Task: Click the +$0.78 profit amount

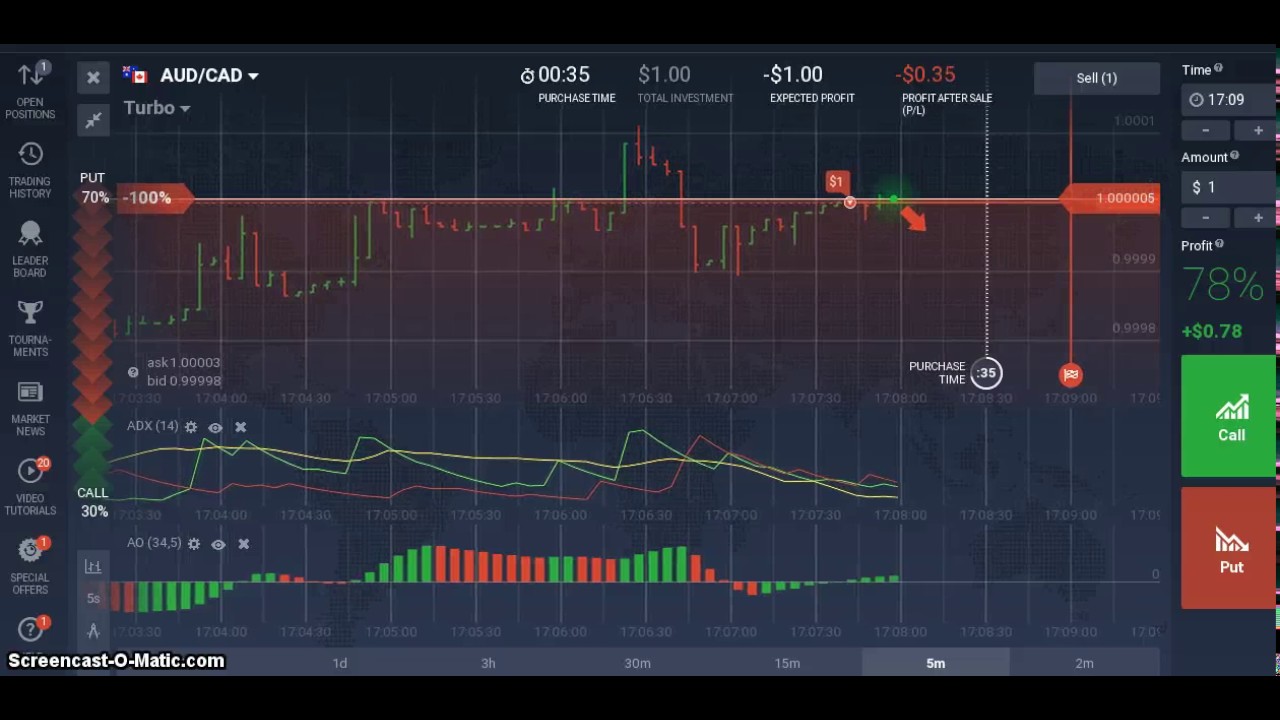Action: pos(1212,331)
